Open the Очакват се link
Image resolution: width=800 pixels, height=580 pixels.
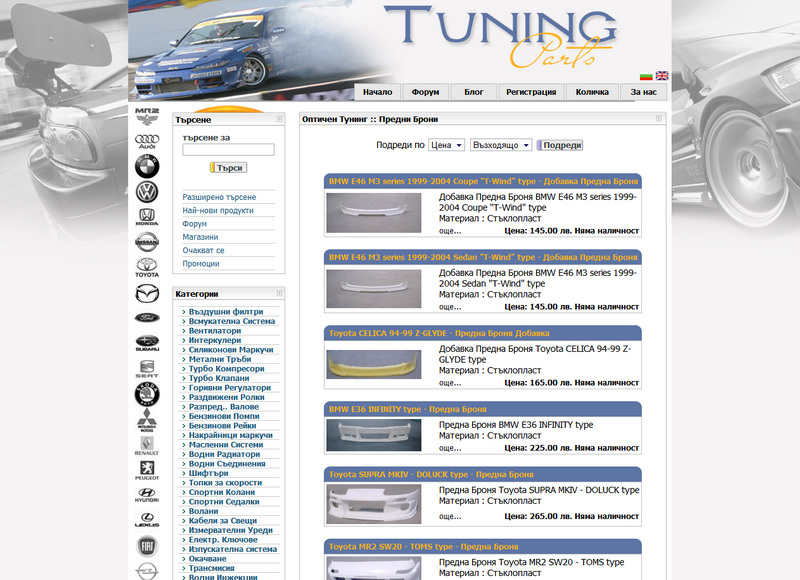click(x=204, y=250)
